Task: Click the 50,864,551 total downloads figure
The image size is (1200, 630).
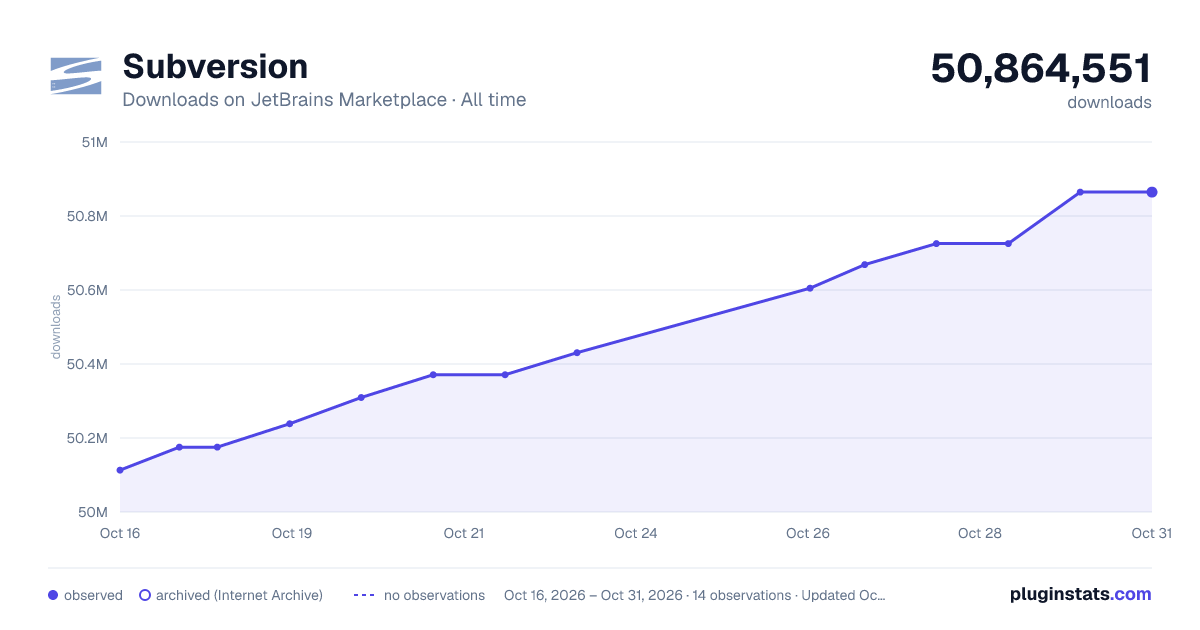Action: pyautogui.click(x=1041, y=68)
